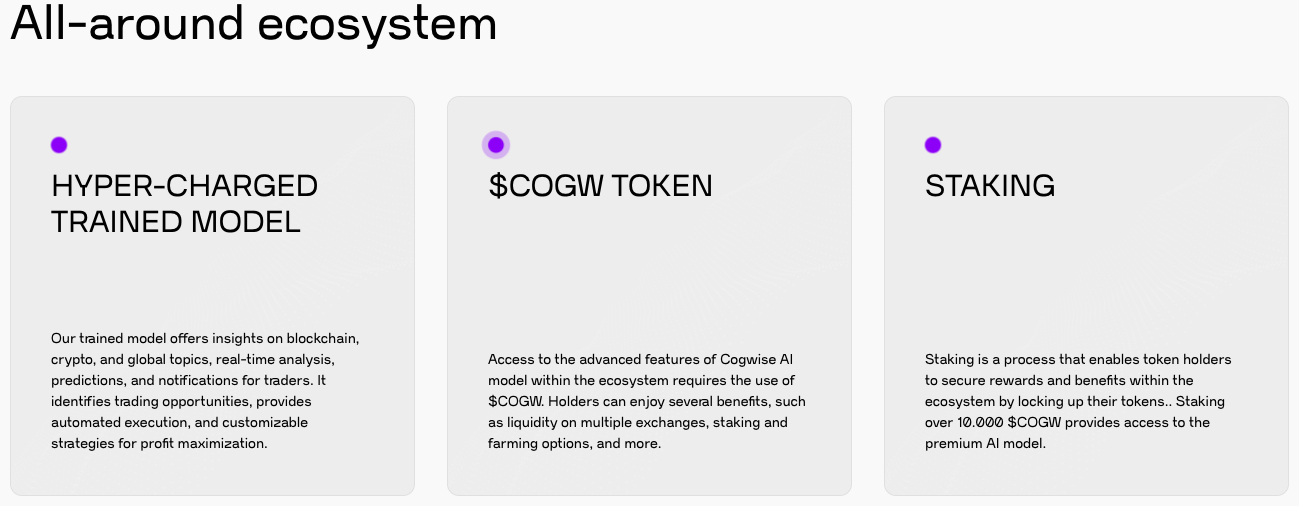This screenshot has width=1299, height=506.
Task: Click the All-around ecosystem page title
Action: point(254,23)
